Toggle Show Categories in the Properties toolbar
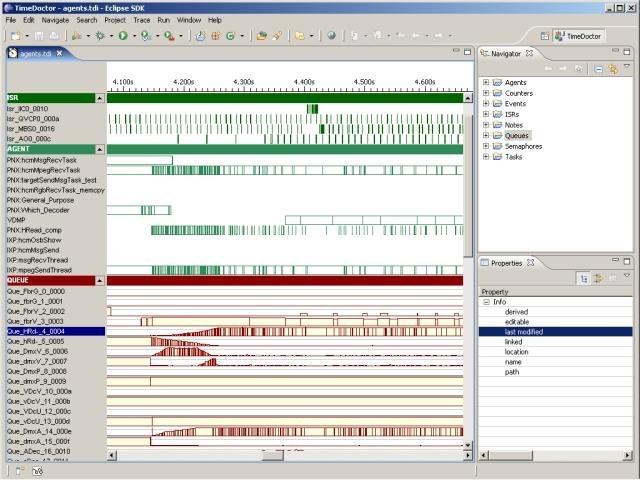 tap(584, 278)
